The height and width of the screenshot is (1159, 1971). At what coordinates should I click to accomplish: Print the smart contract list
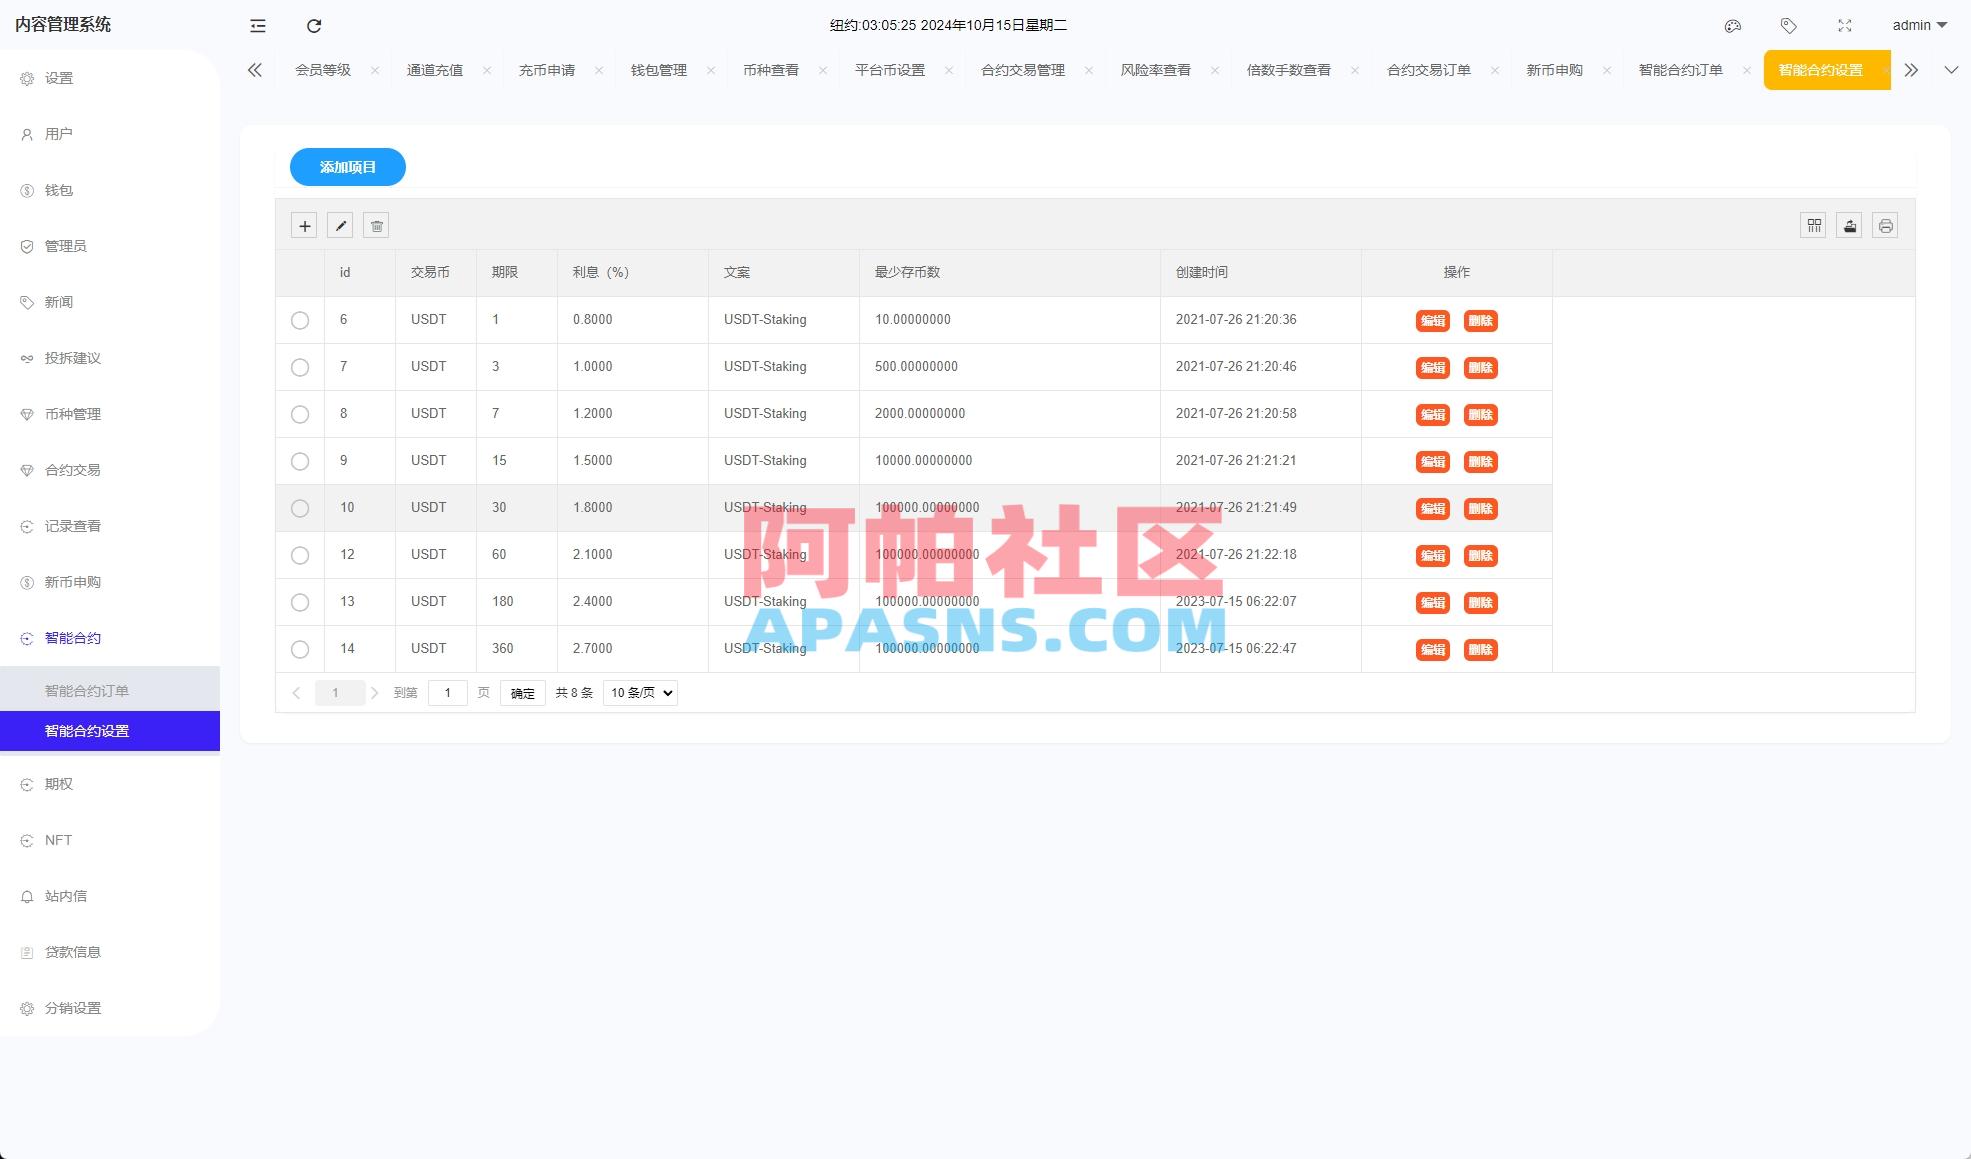pyautogui.click(x=1885, y=225)
